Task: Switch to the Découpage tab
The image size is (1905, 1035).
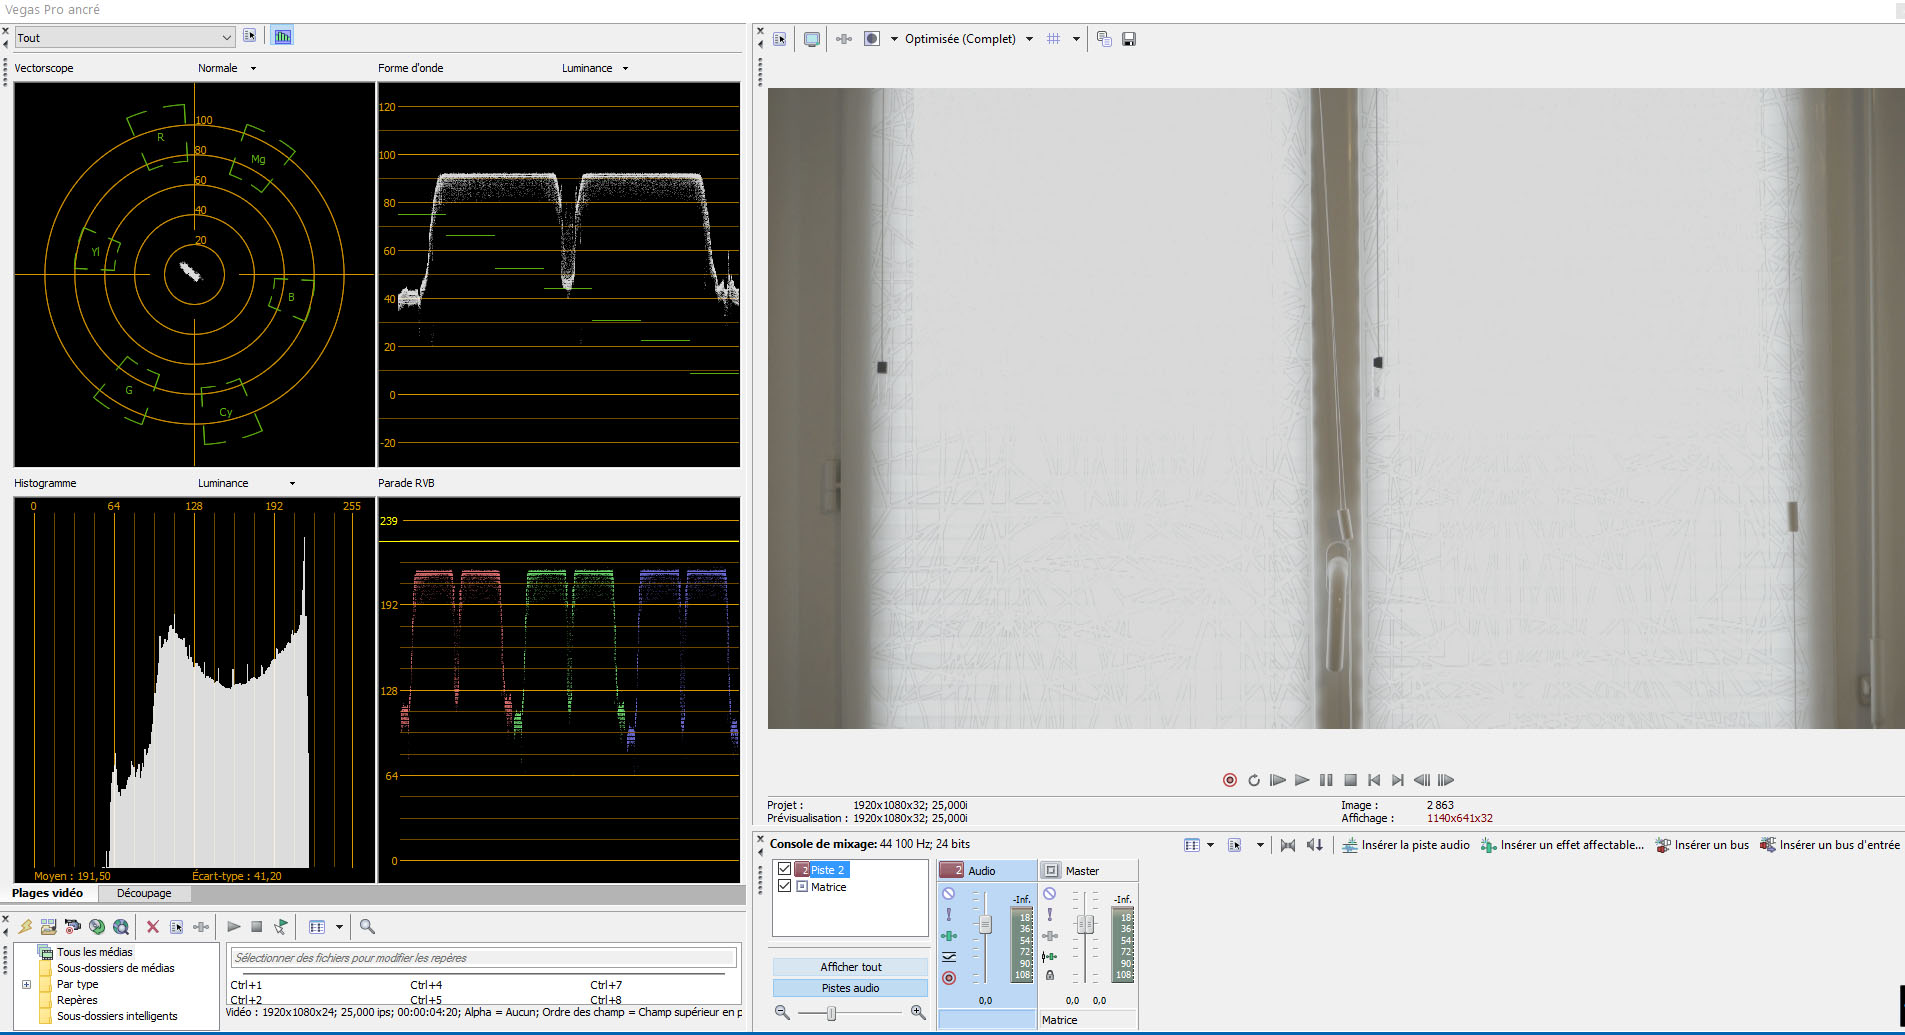Action: 144,893
